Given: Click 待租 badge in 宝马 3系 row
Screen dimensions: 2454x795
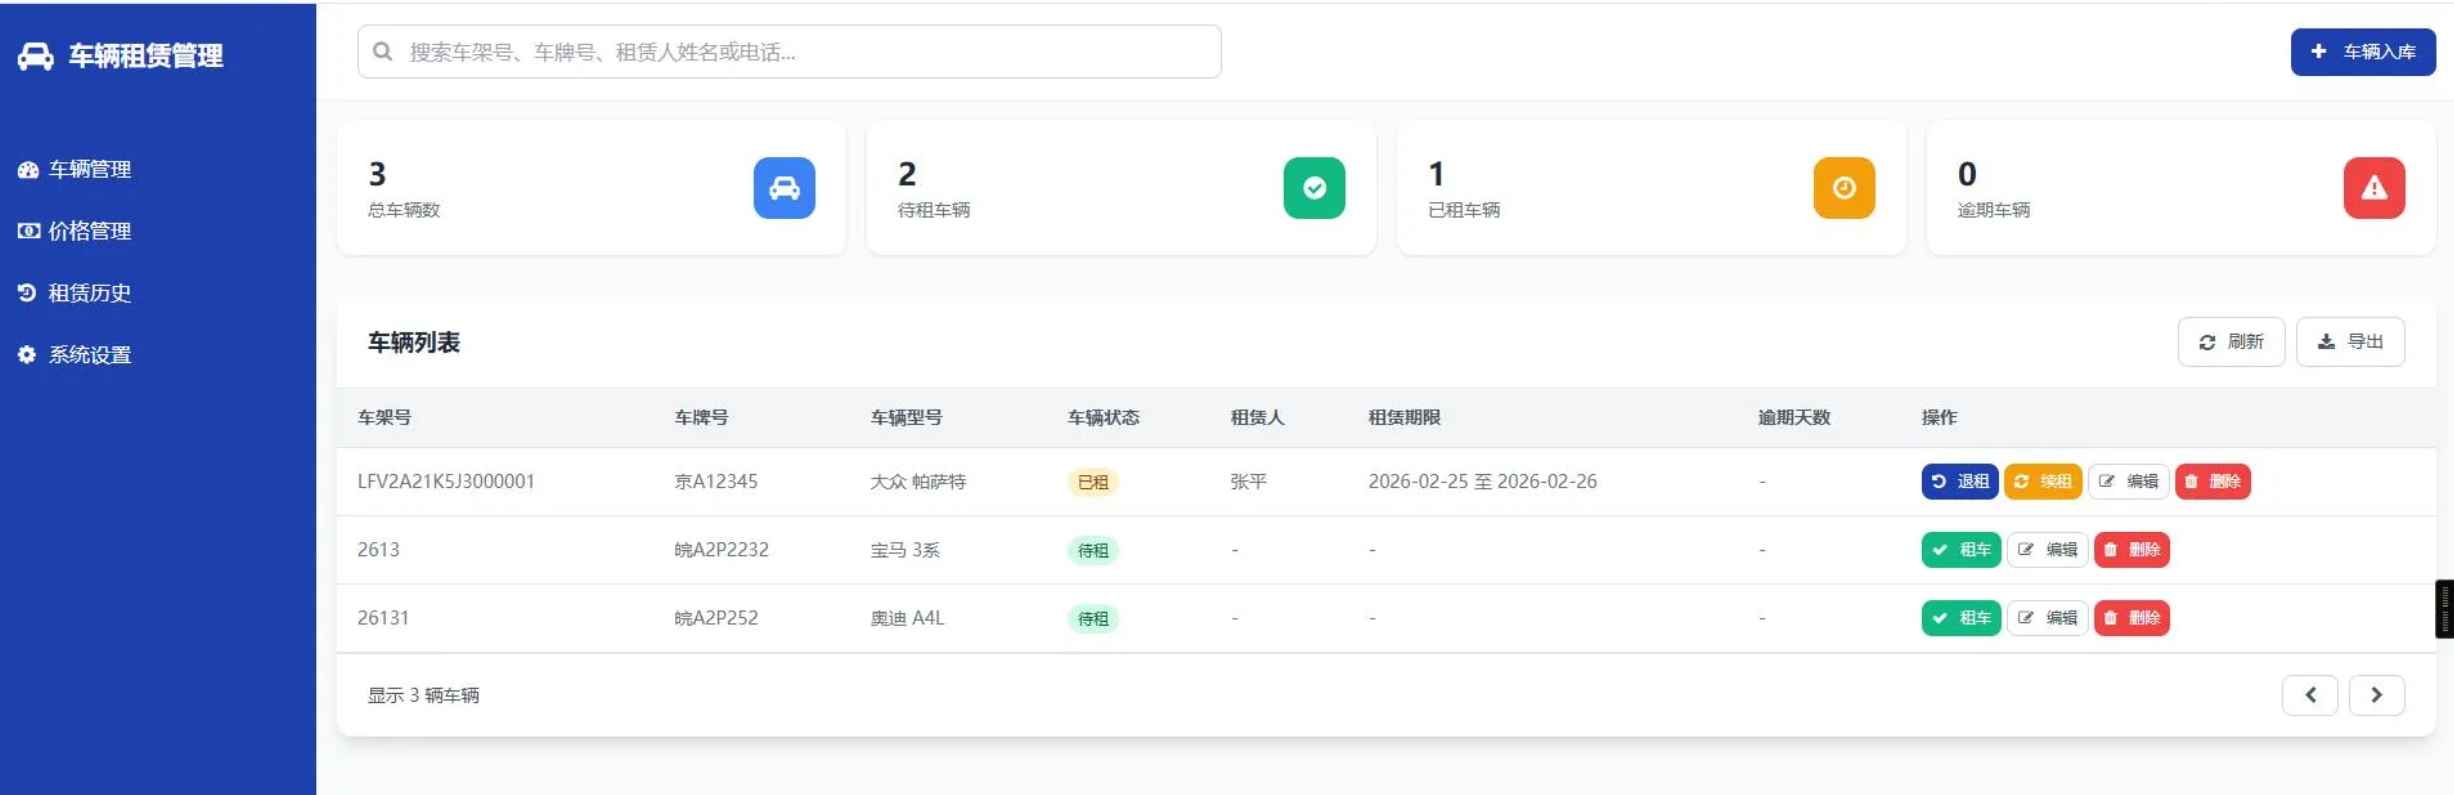Looking at the screenshot, I should point(1092,550).
